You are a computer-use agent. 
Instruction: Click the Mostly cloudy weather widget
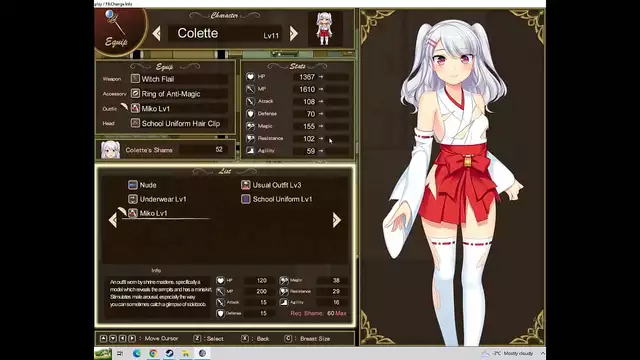507,353
